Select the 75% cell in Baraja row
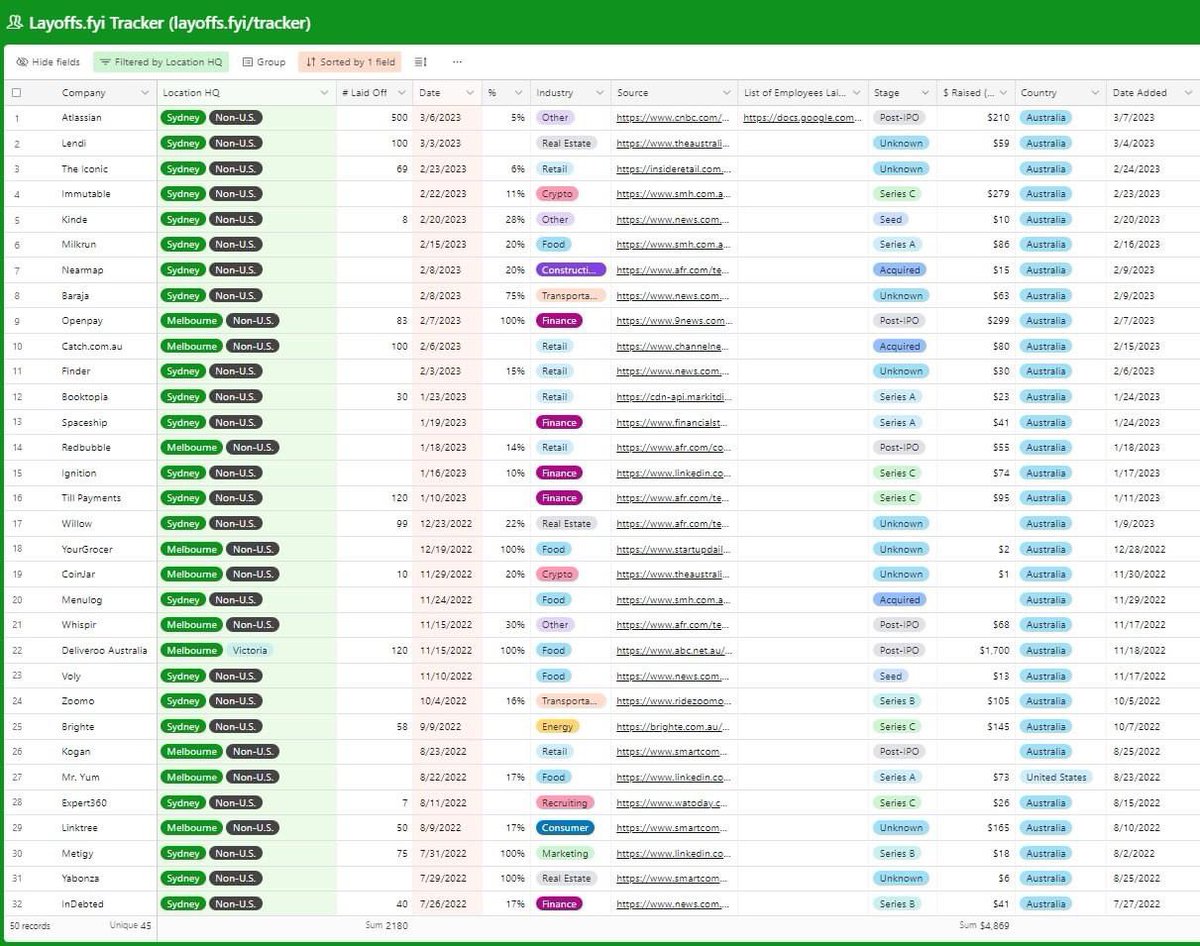 point(506,296)
